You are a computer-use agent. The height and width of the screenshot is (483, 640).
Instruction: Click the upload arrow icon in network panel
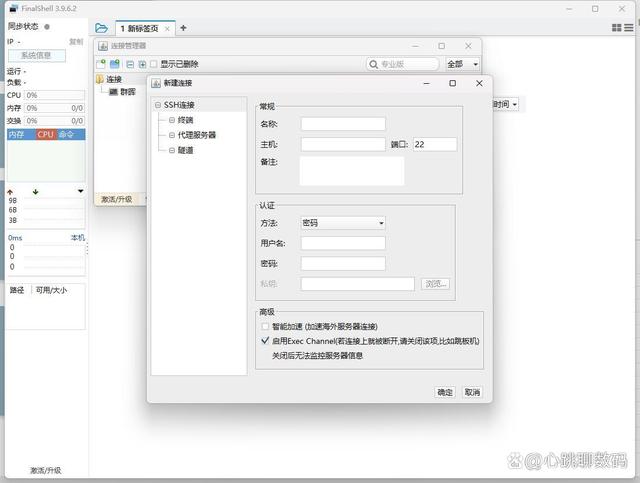[10, 191]
